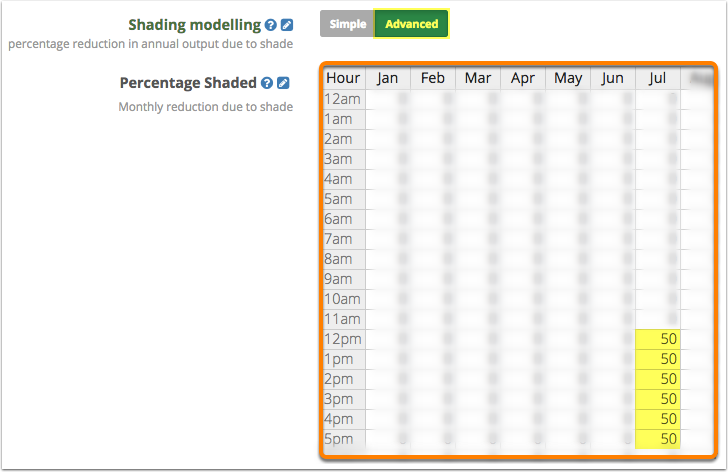Screen dimensions: 728x472
Task: Click the 3pm July highlighted cell
Action: click(658, 399)
